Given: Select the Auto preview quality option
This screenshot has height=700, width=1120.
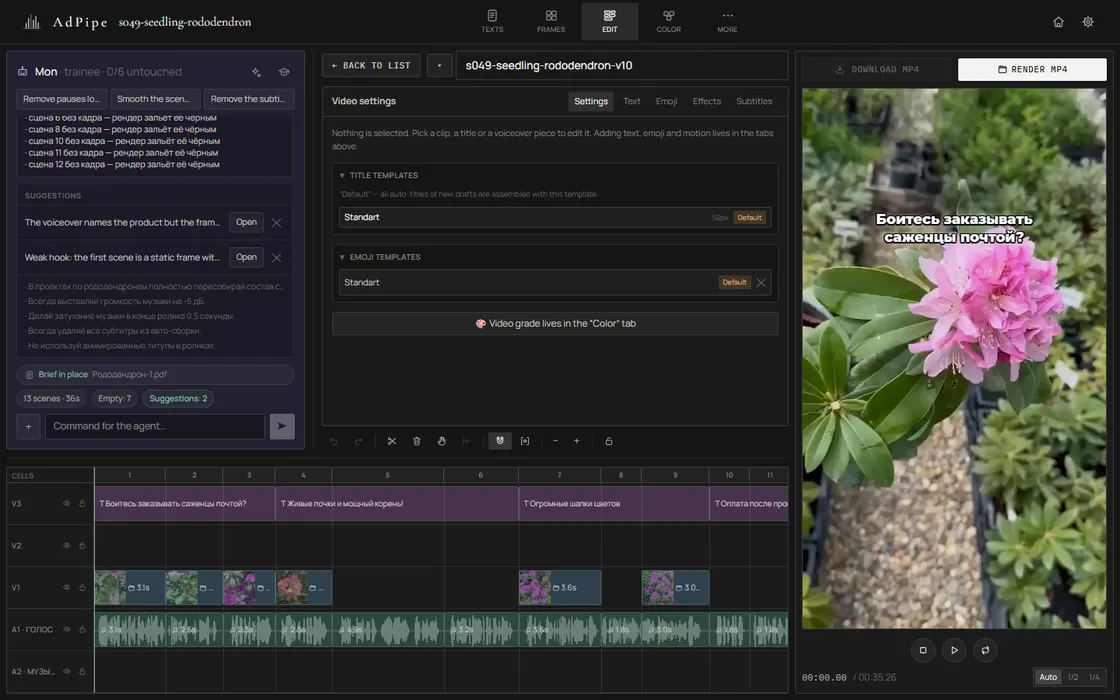Looking at the screenshot, I should point(1048,677).
